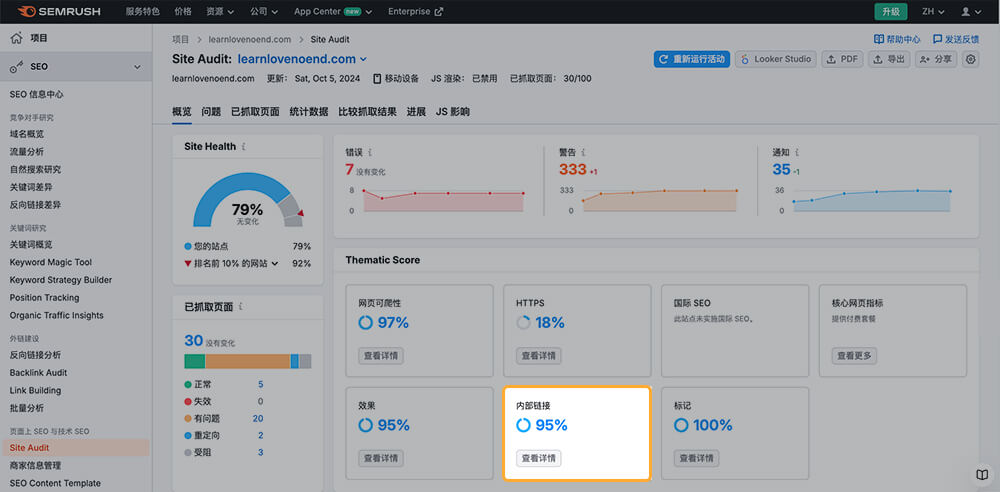This screenshot has width=1000, height=492.
Task: Switch to the 统计数据 tab
Action: (309, 112)
